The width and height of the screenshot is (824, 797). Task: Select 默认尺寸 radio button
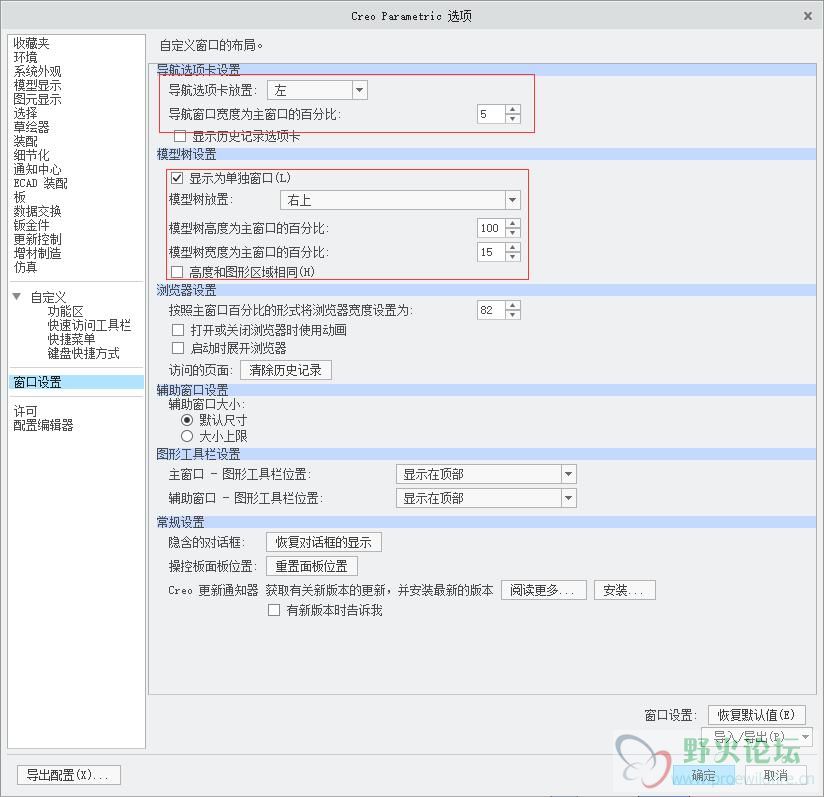point(187,420)
